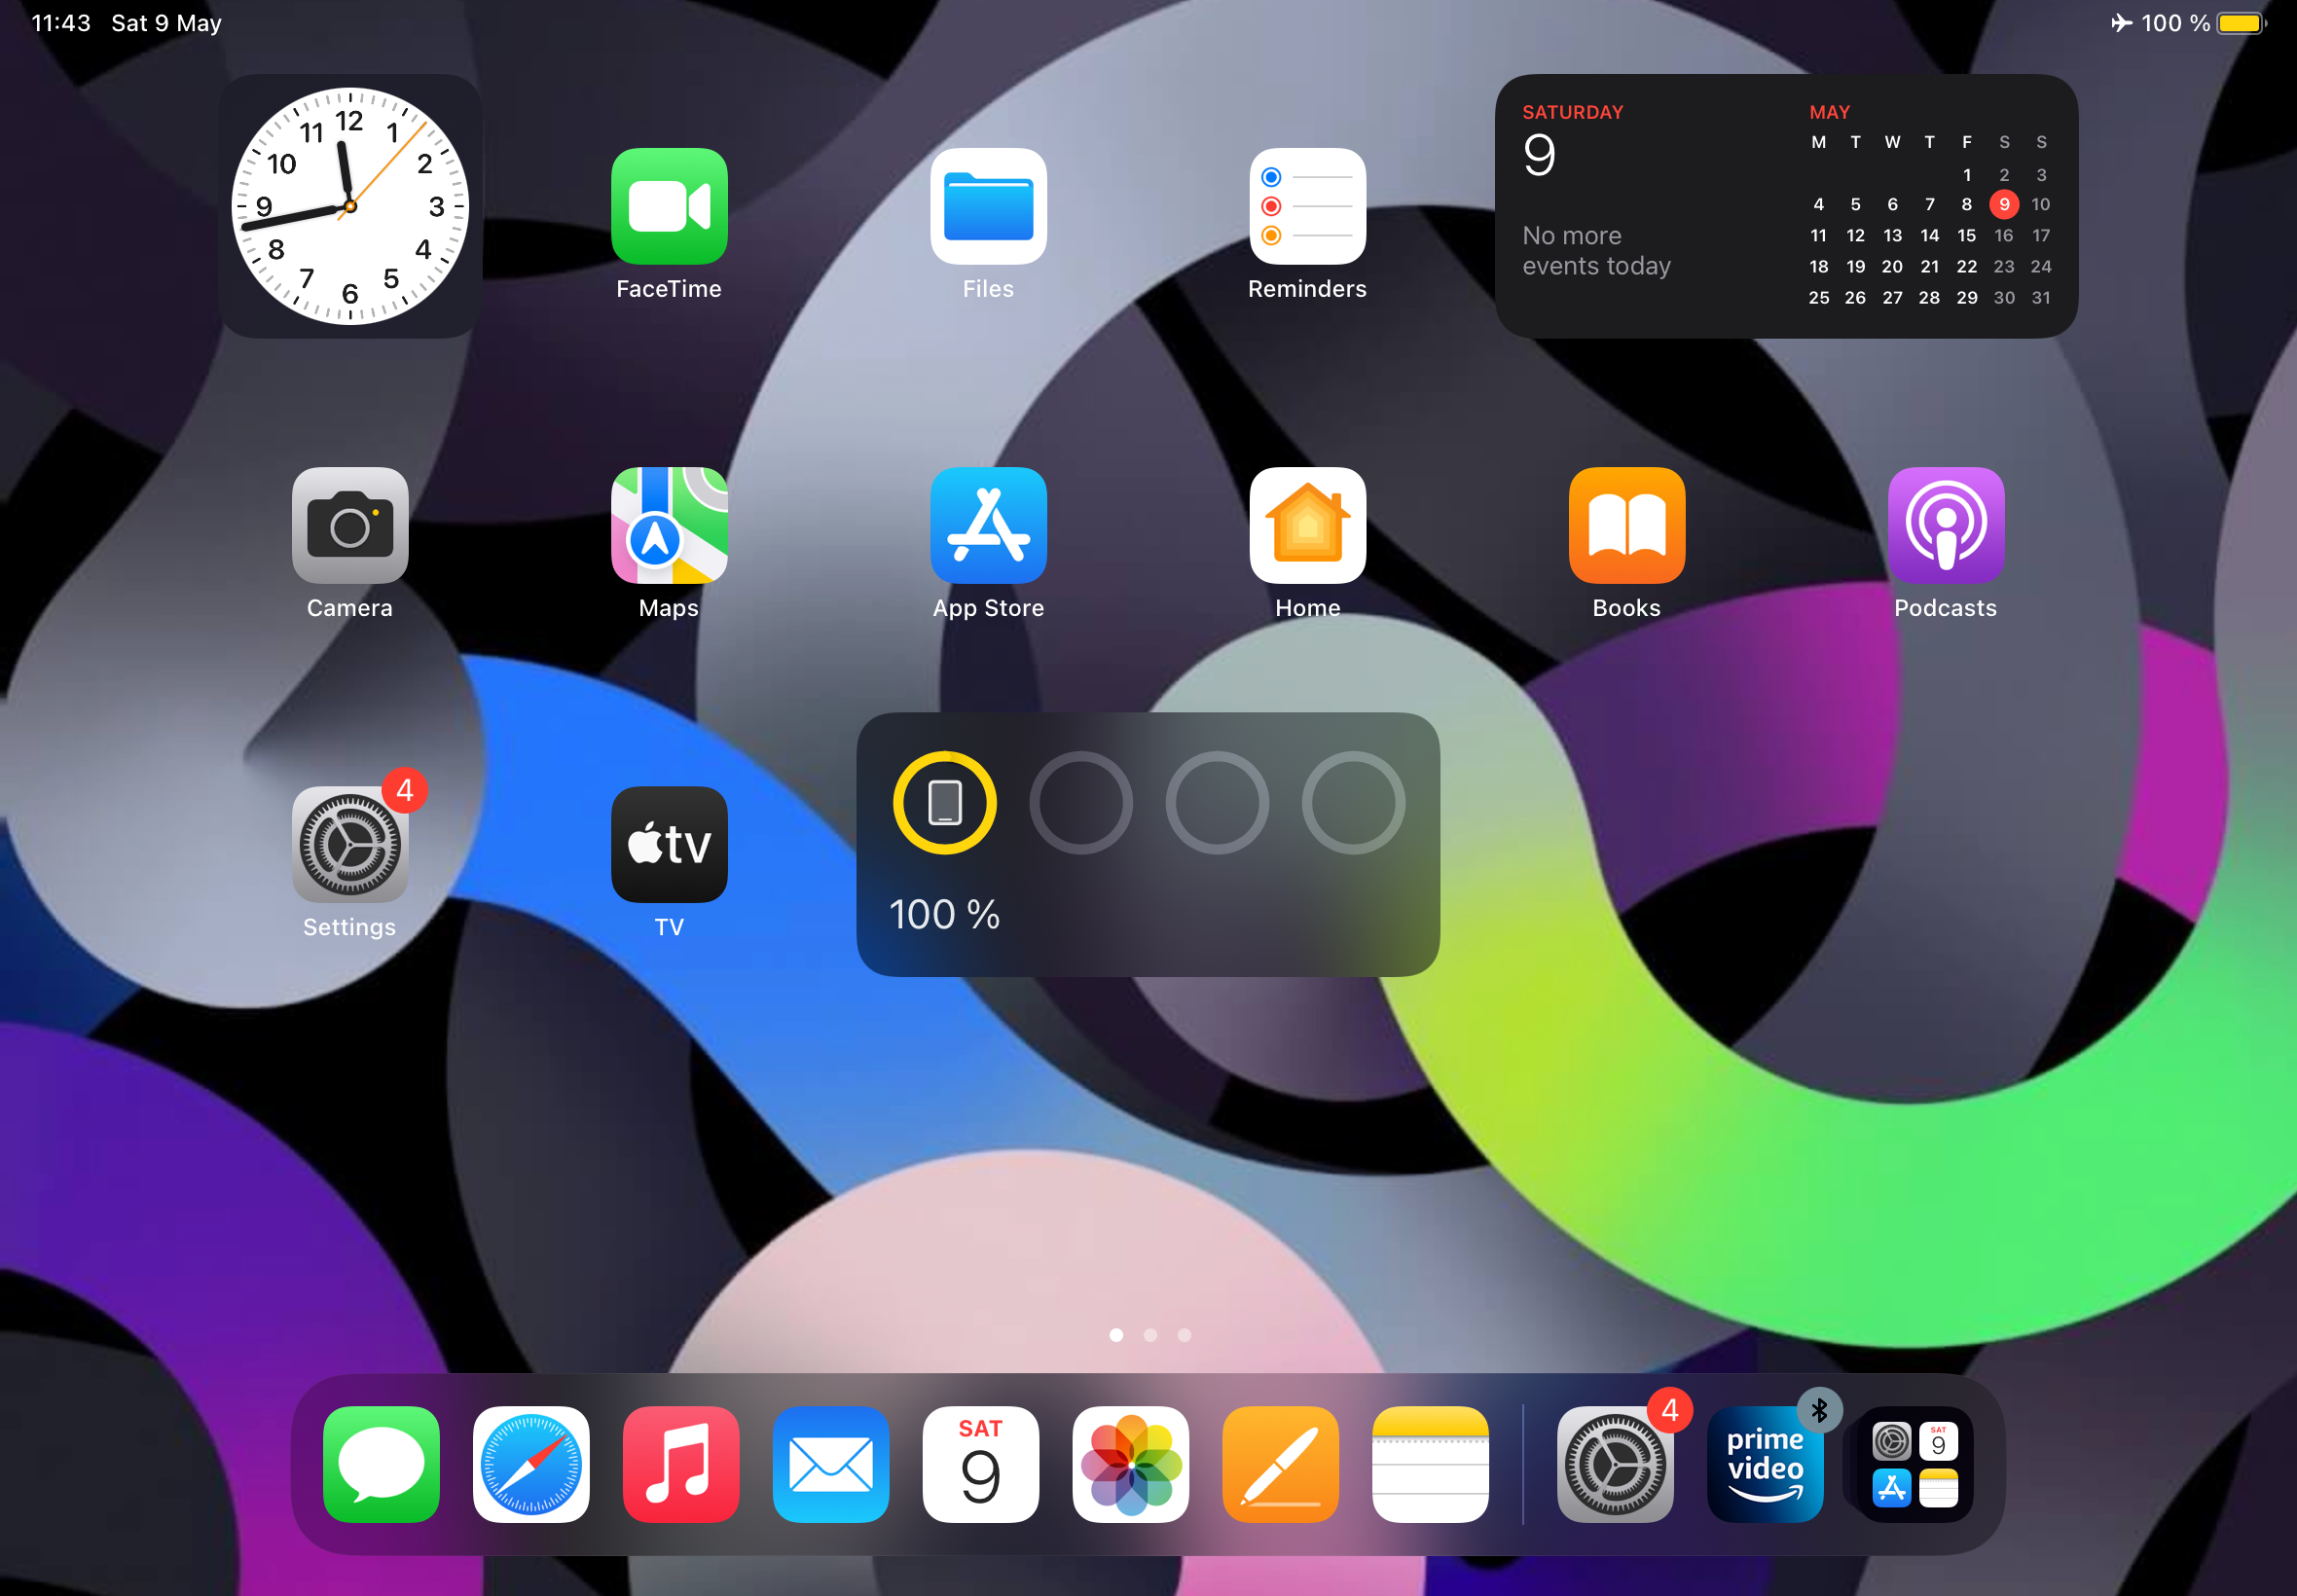Open the Music app in the dock
The width and height of the screenshot is (2297, 1596).
[681, 1464]
